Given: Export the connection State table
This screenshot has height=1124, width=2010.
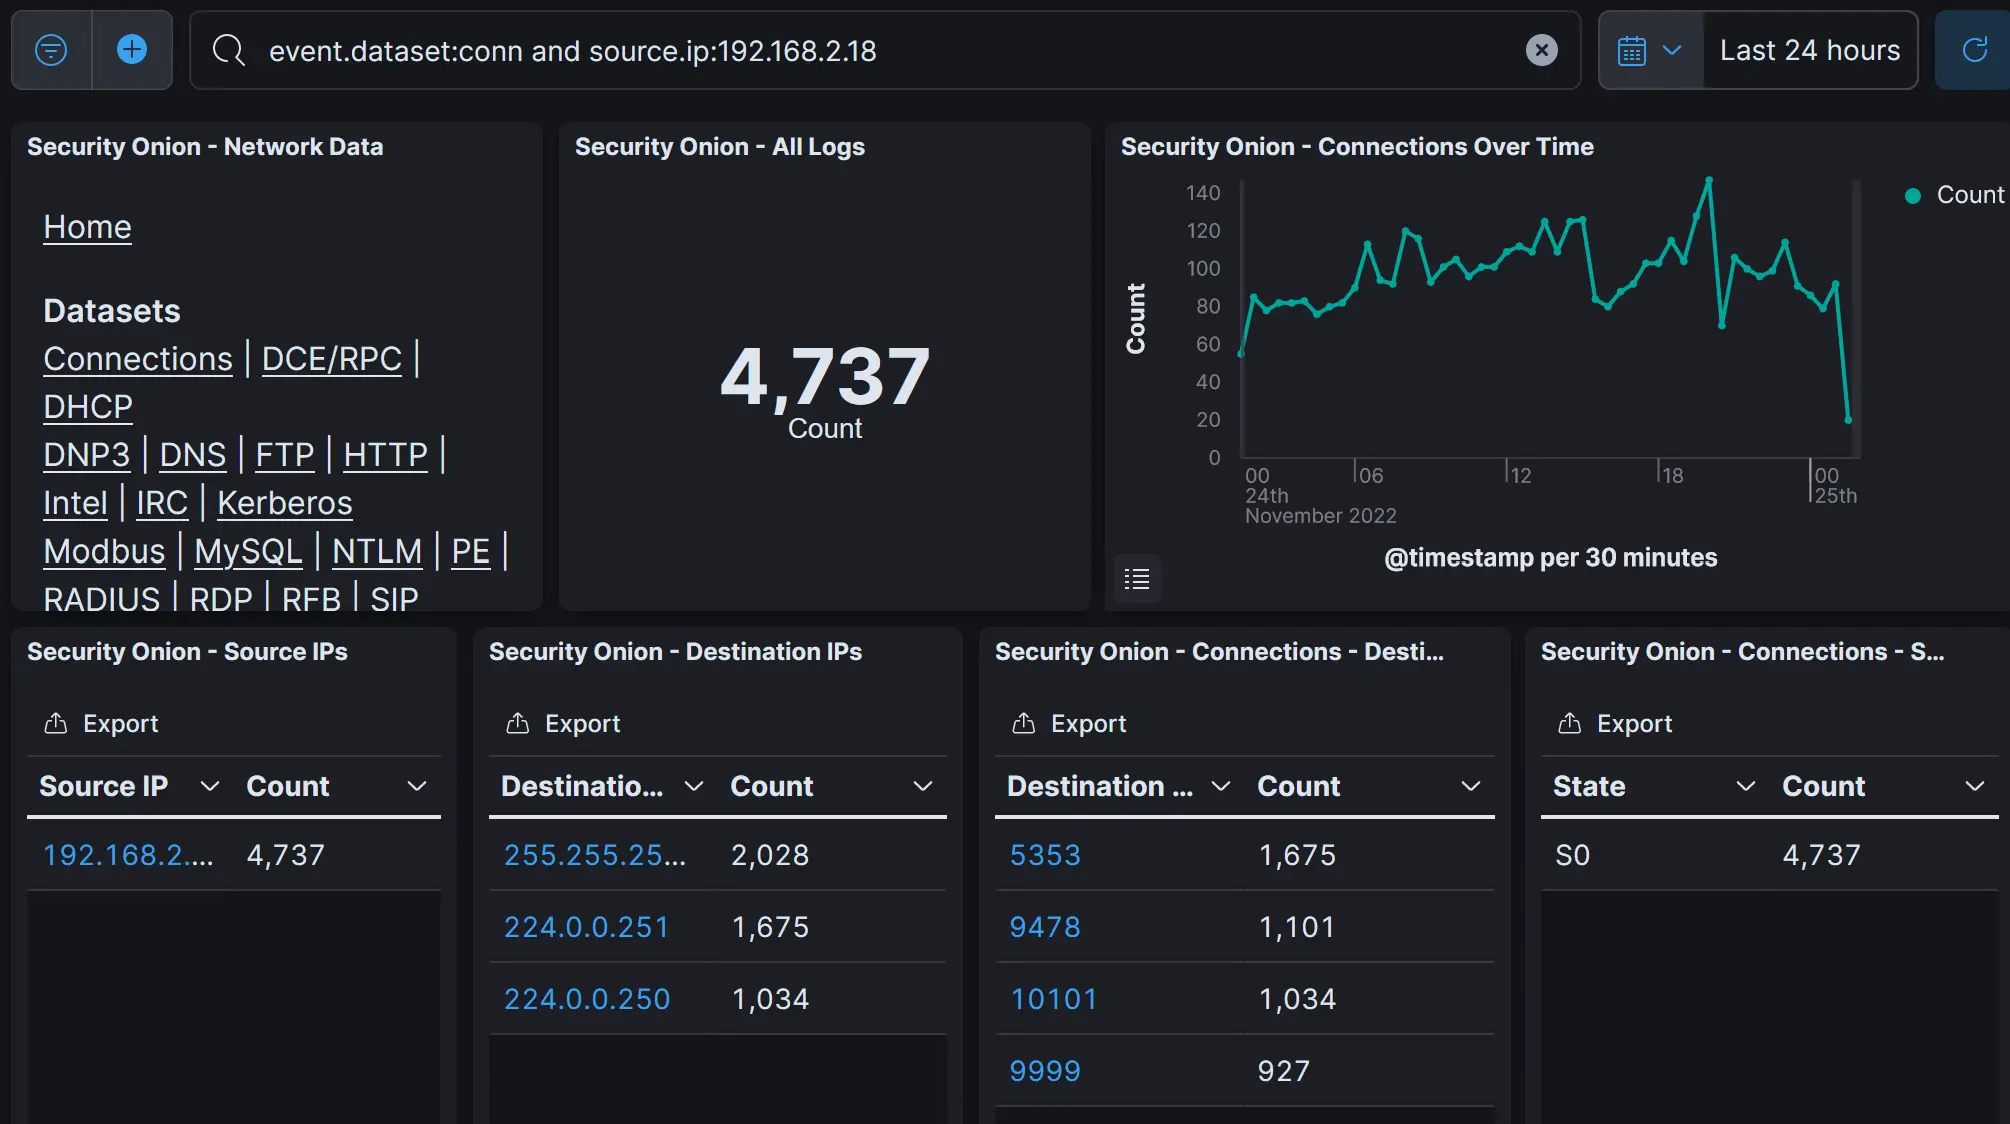Looking at the screenshot, I should (x=1615, y=723).
